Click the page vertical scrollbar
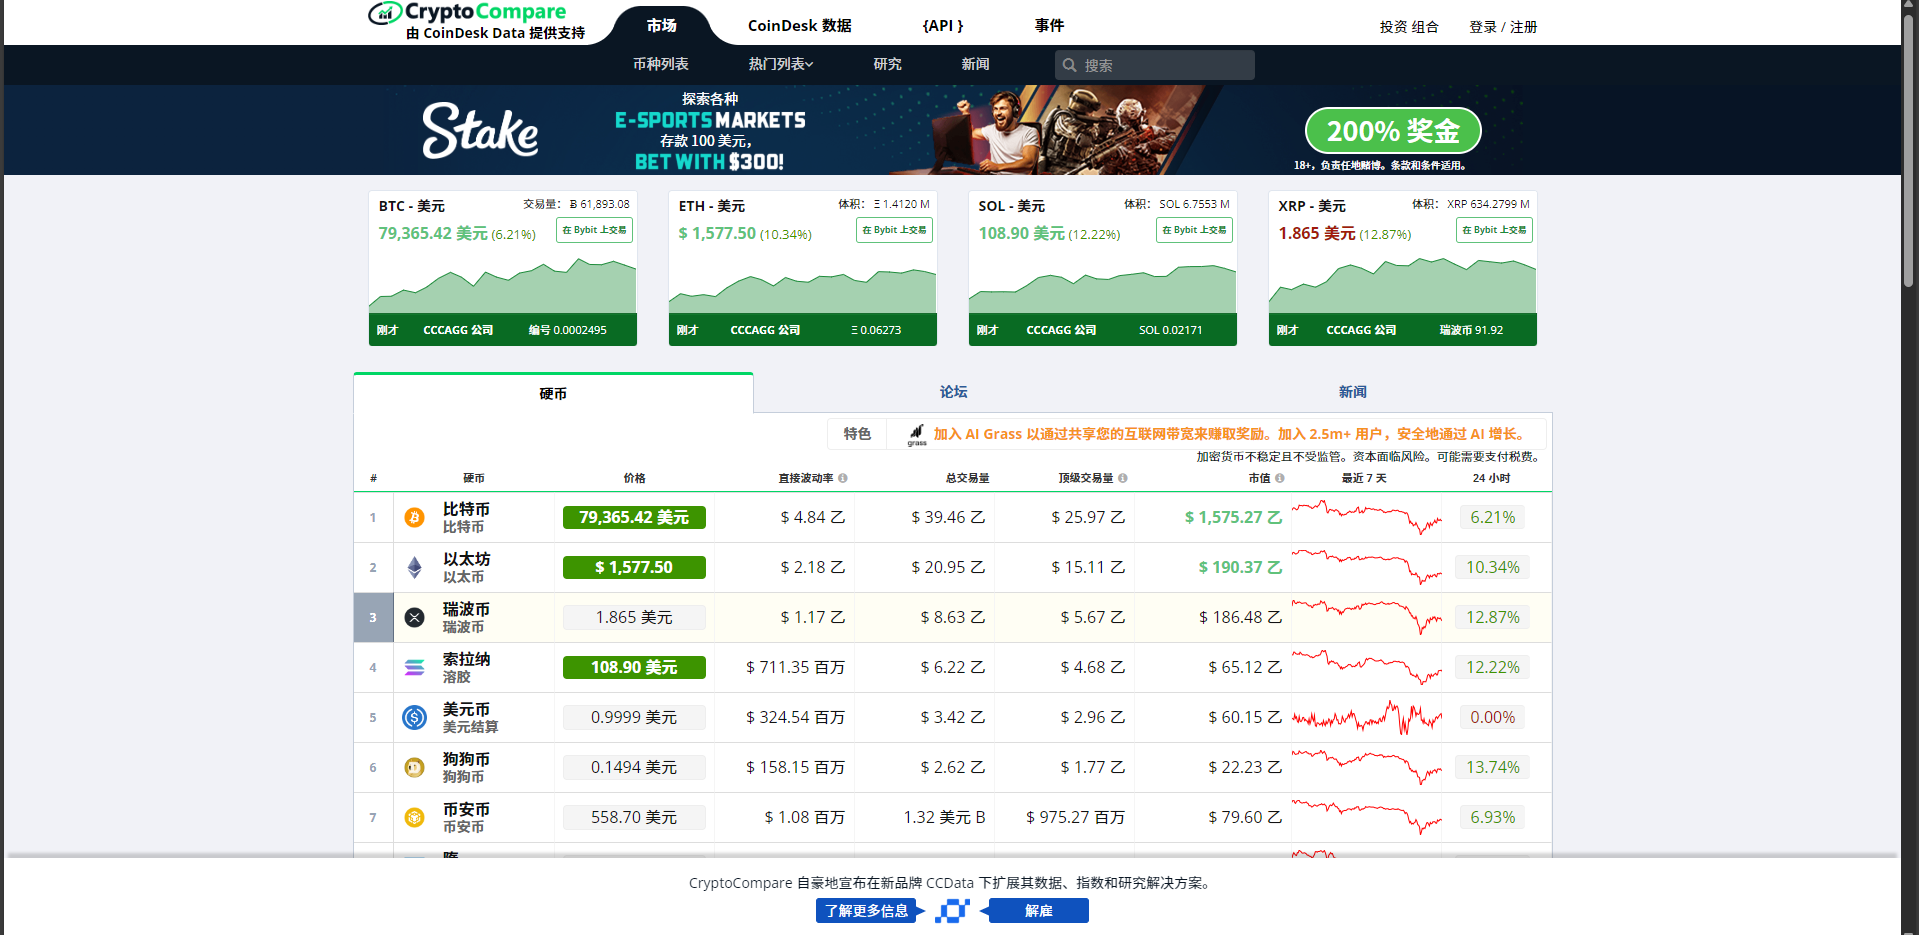 (1909, 150)
